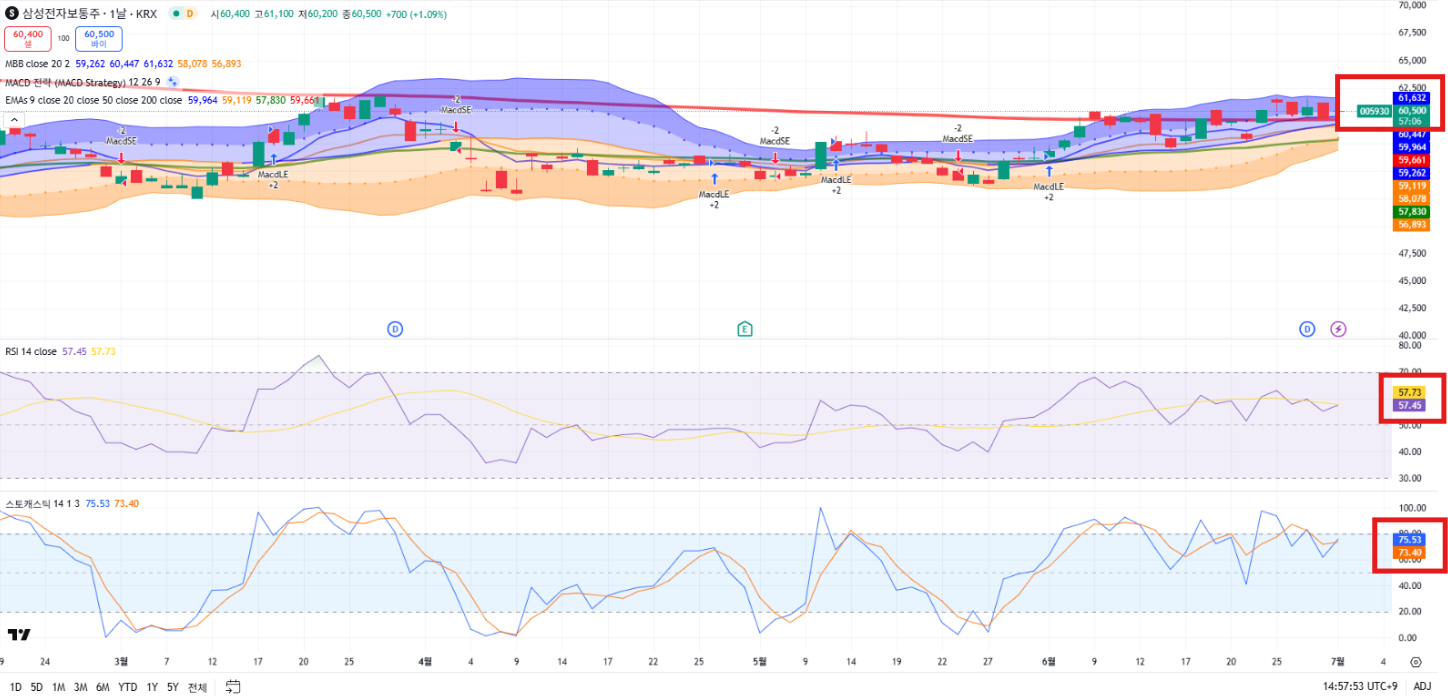The height and width of the screenshot is (698, 1448).
Task: Open the 삼성전자보통주 symbol title
Action: [89, 14]
